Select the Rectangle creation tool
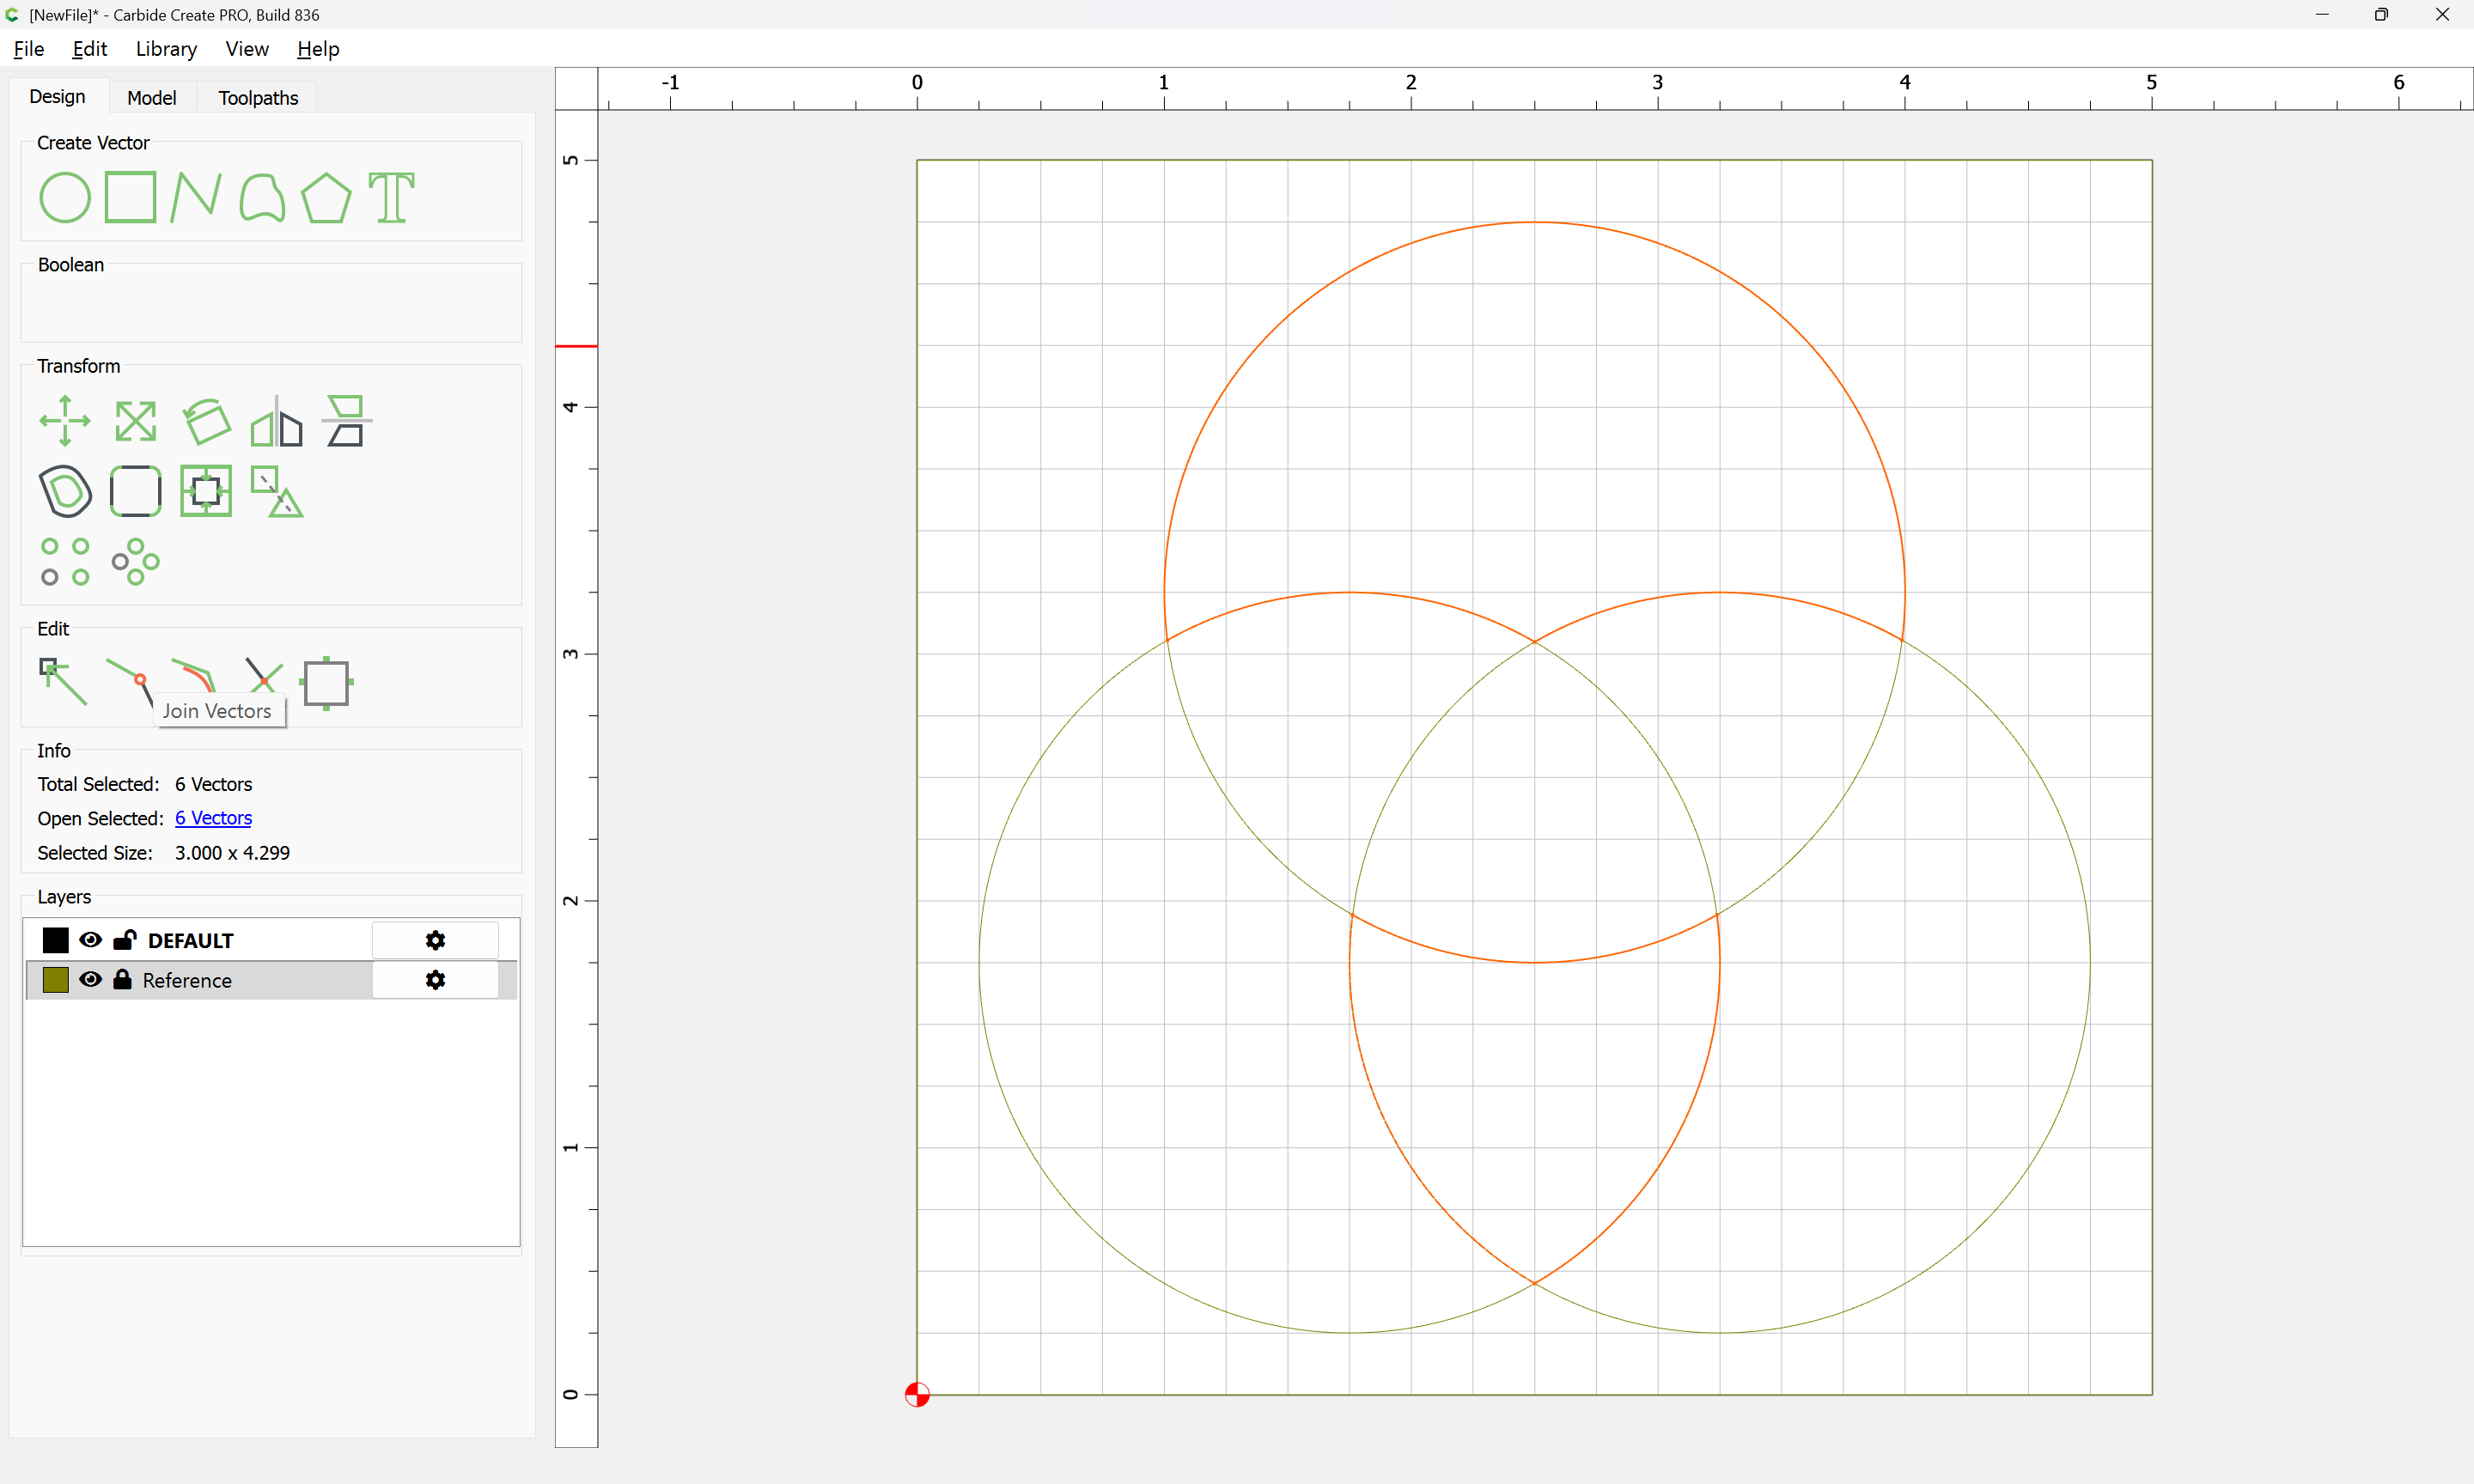This screenshot has width=2474, height=1484. (x=130, y=197)
